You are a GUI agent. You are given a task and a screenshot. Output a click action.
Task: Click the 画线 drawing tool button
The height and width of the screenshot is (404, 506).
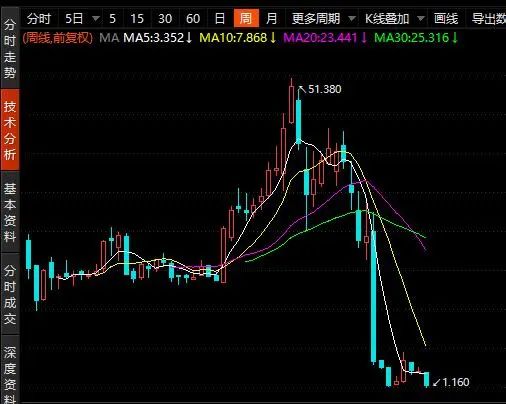tap(446, 19)
